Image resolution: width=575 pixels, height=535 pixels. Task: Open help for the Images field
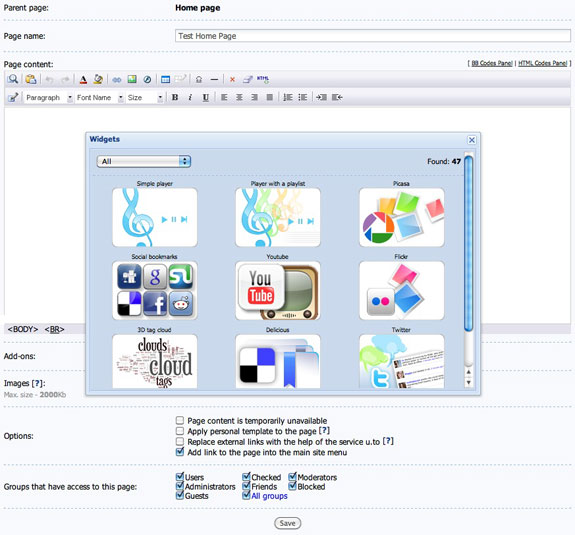[x=37, y=383]
